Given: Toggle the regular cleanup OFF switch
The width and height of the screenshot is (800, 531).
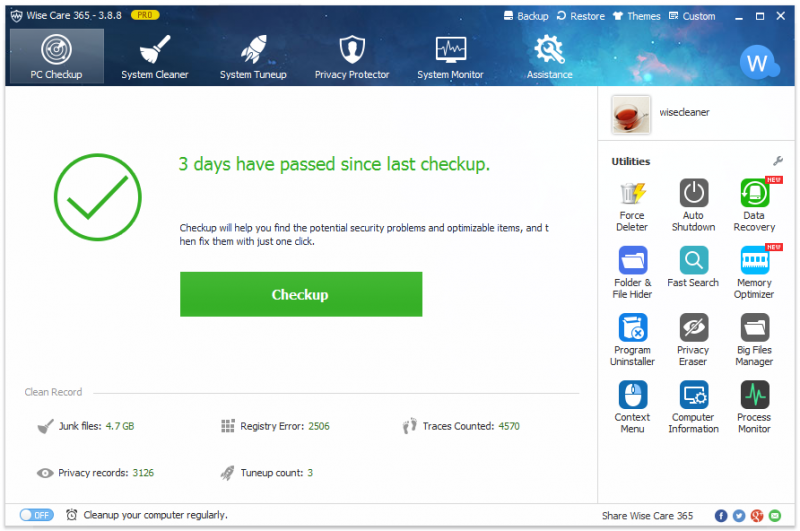Looking at the screenshot, I should [x=36, y=515].
